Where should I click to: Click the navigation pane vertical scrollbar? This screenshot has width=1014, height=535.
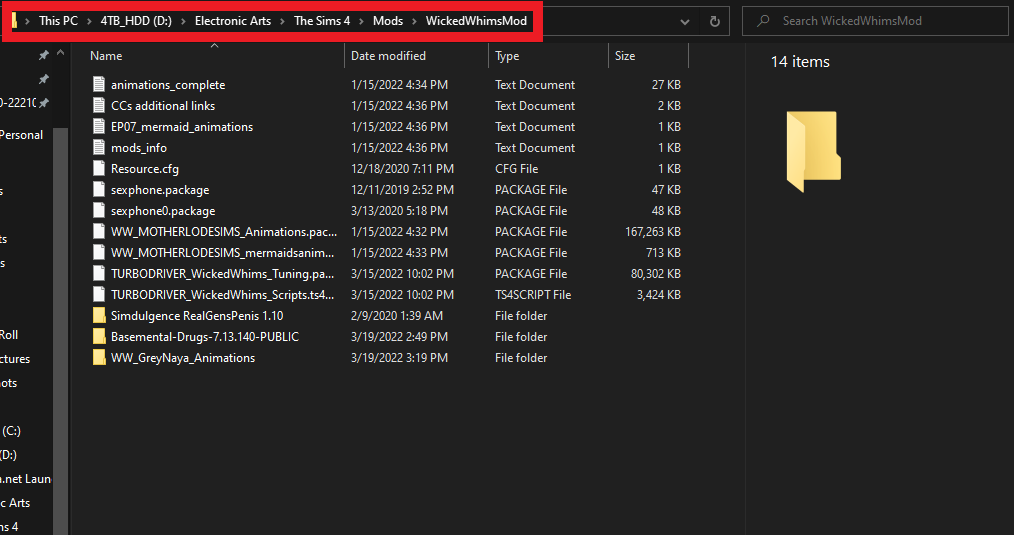pyautogui.click(x=61, y=330)
